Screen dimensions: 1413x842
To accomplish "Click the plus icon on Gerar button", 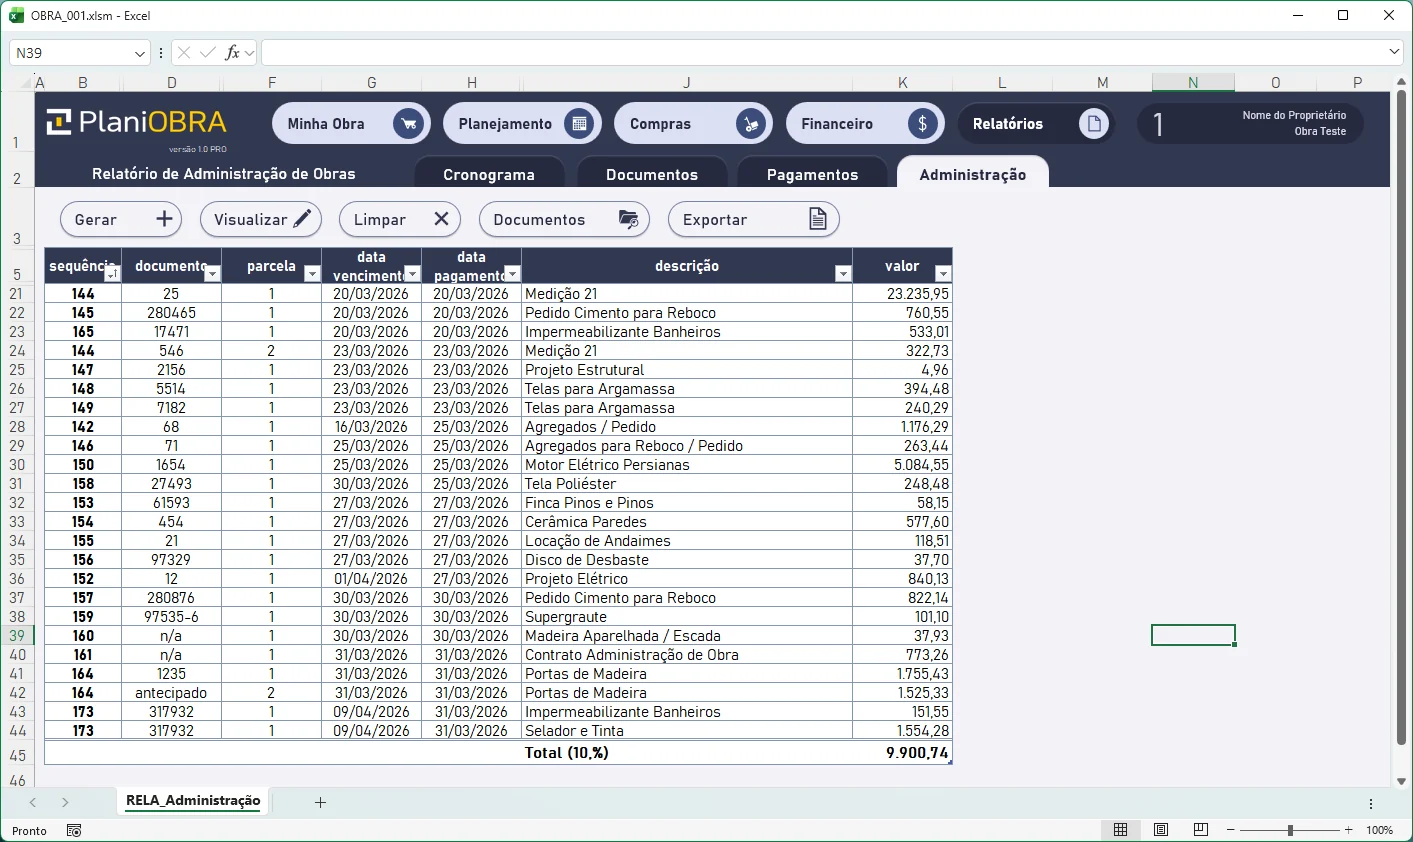I will [164, 219].
